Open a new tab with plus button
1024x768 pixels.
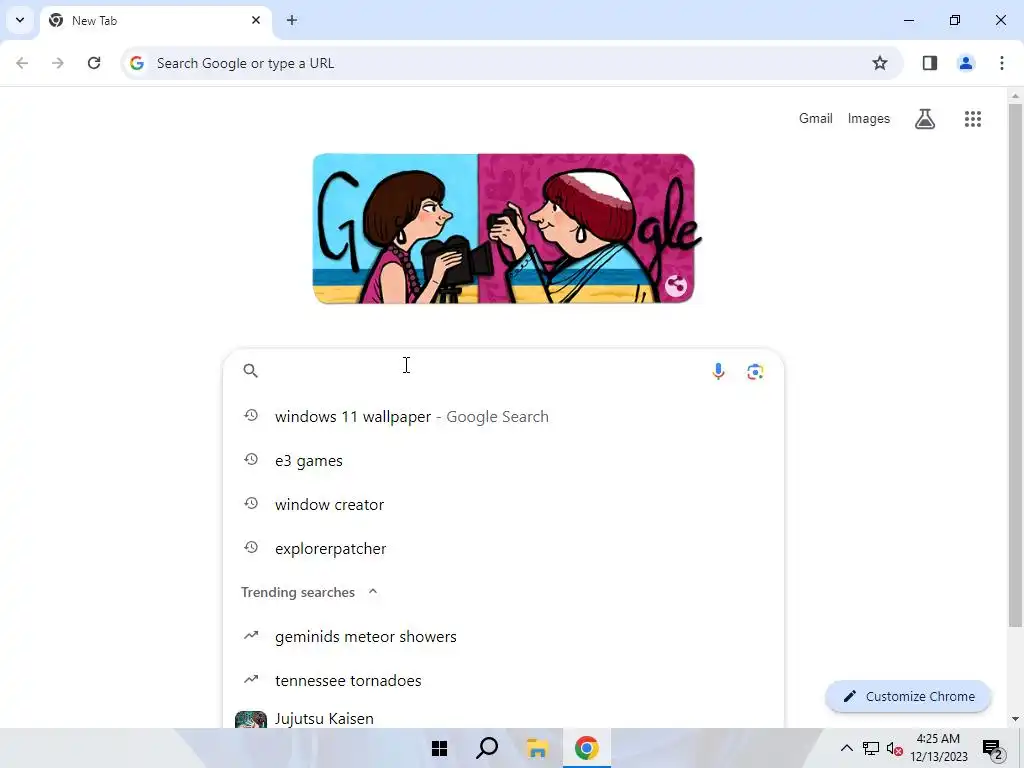pyautogui.click(x=292, y=20)
